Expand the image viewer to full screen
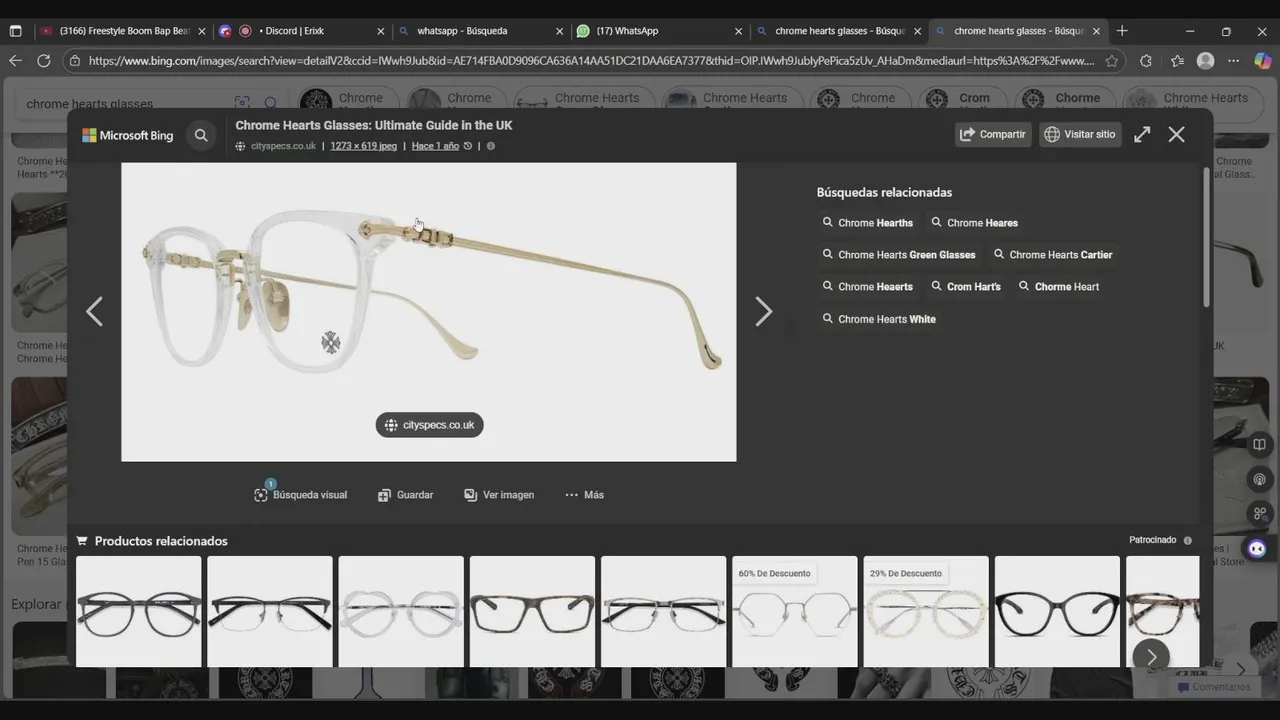The image size is (1280, 720). (x=1142, y=134)
